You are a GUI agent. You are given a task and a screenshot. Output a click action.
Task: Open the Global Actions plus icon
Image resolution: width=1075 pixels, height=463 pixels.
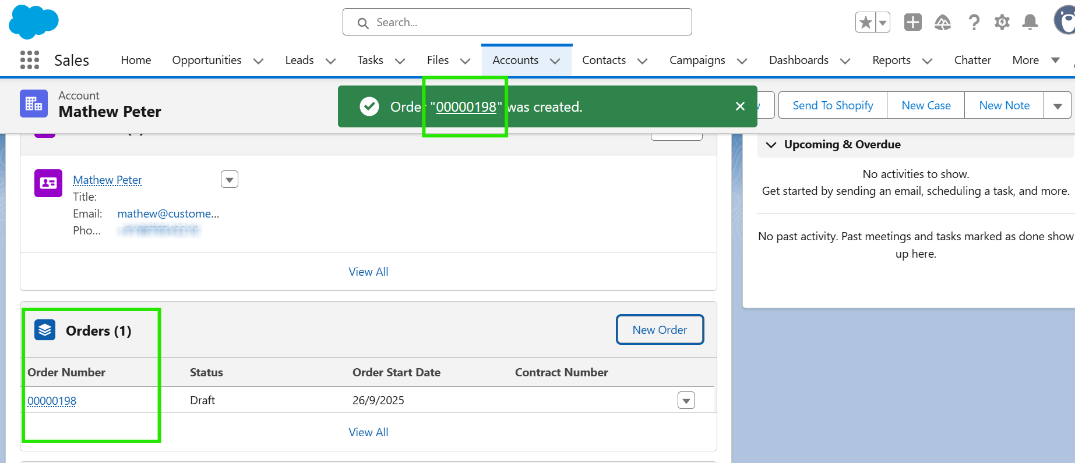pos(913,23)
